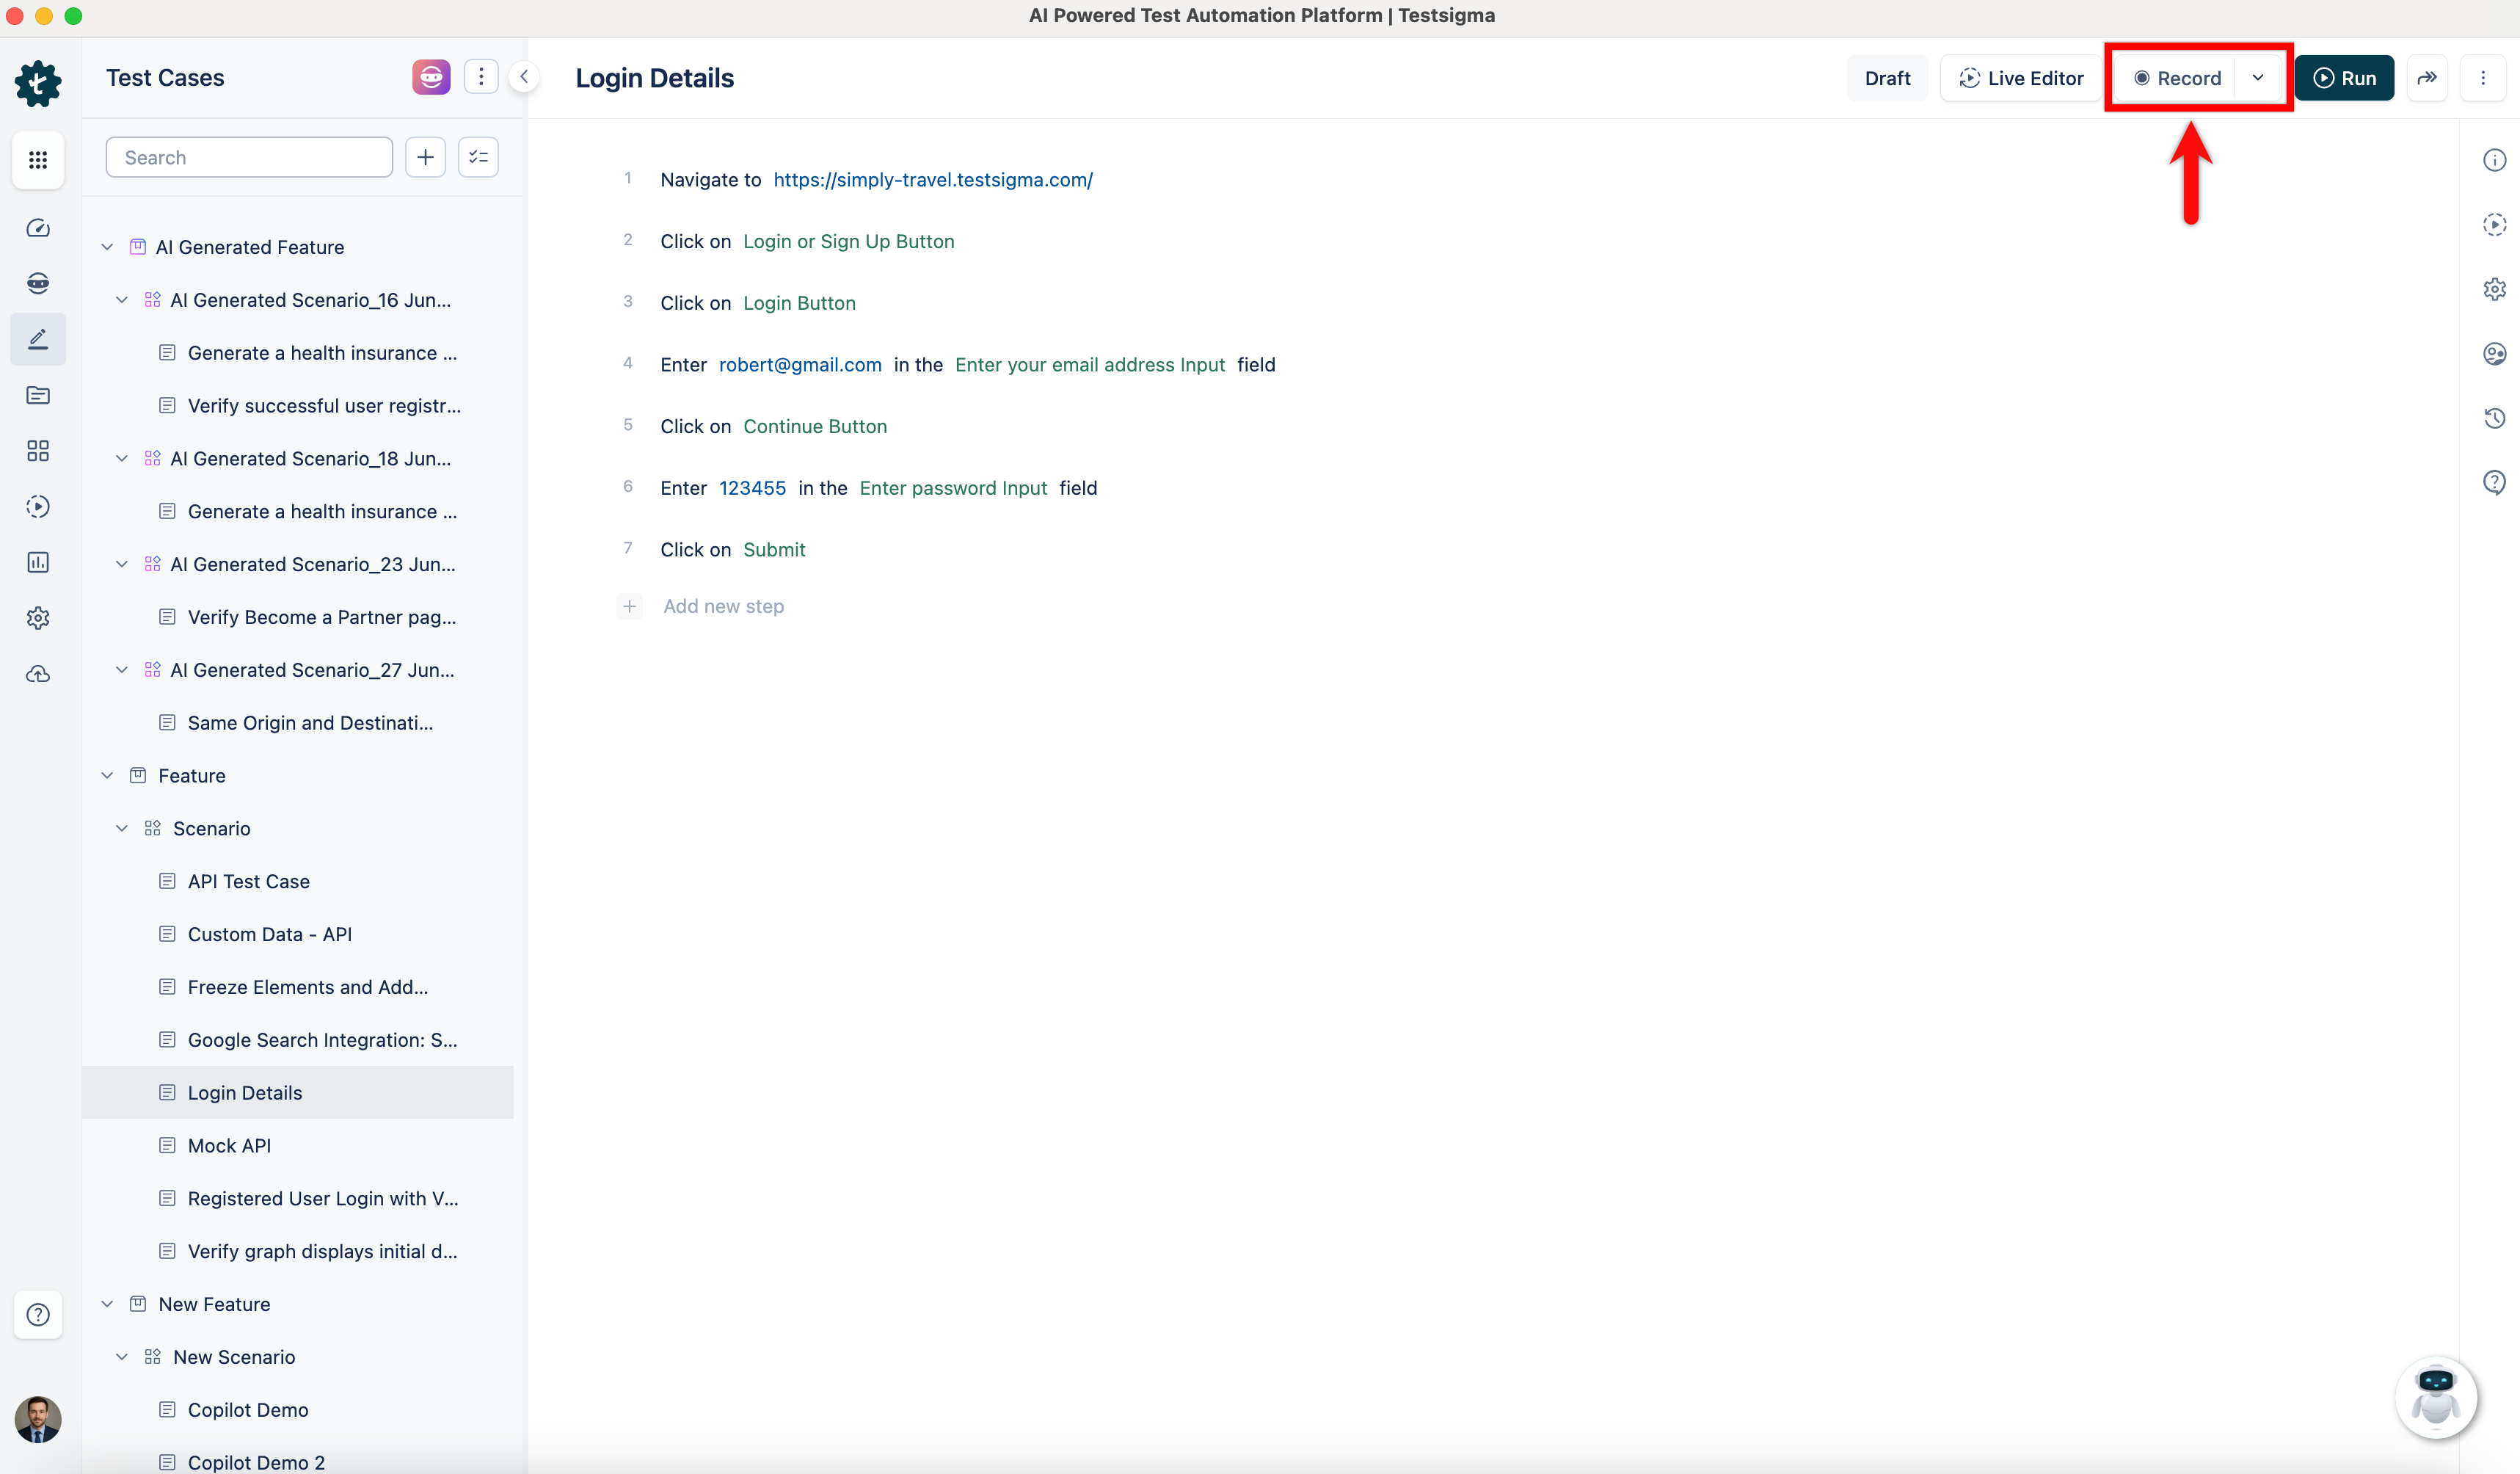
Task: Open the Copilot Demo test case
Action: [x=247, y=1409]
